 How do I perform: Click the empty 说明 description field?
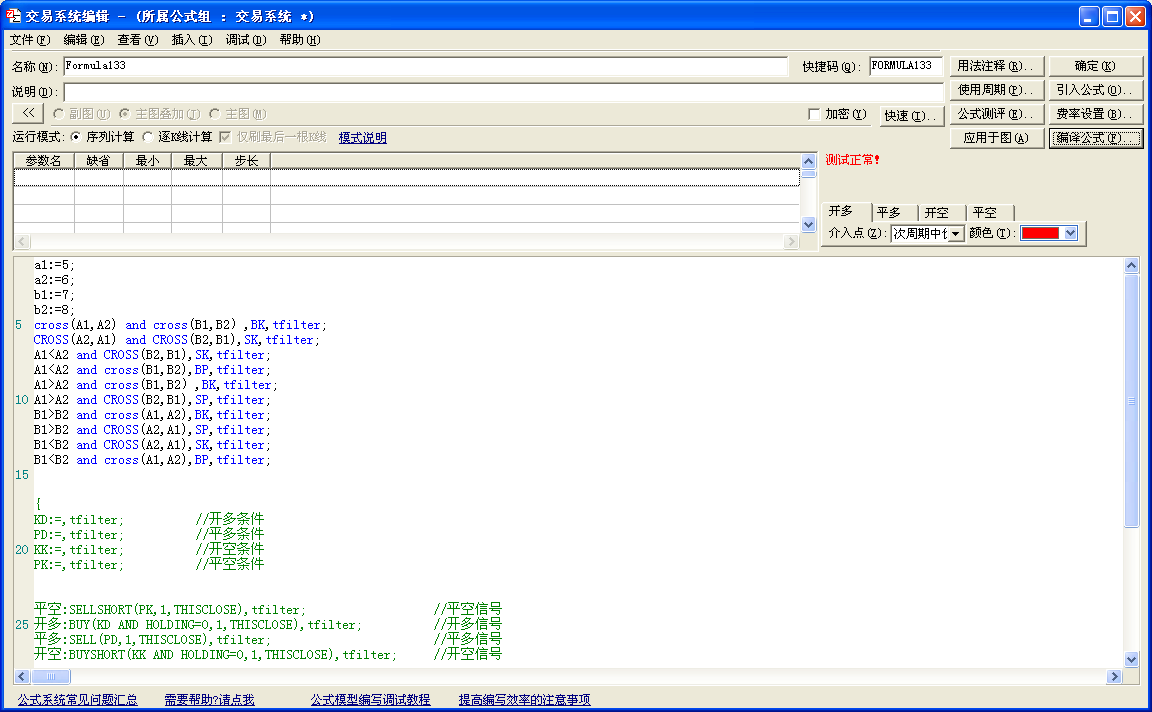pos(503,92)
